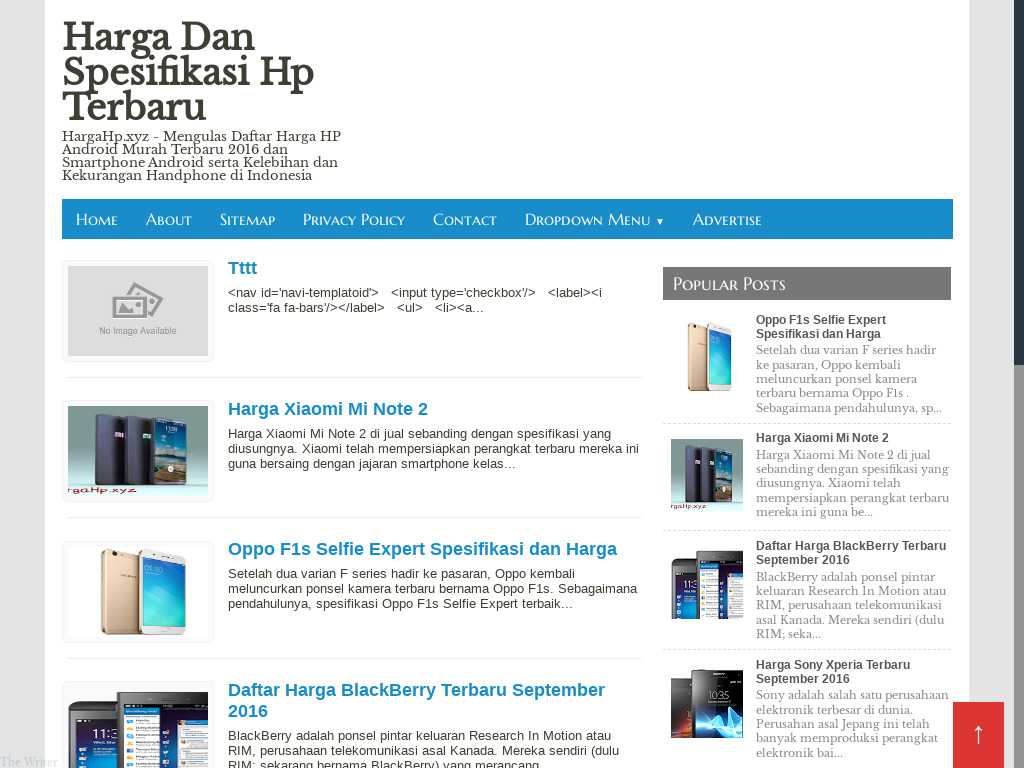Click the Advertise menu item
This screenshot has height=768, width=1024.
(x=727, y=219)
